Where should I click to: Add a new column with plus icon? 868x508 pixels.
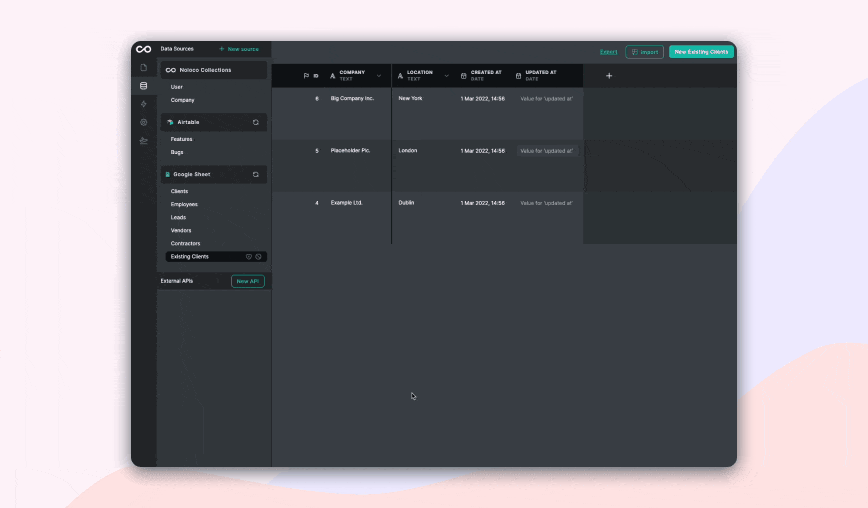tap(609, 76)
